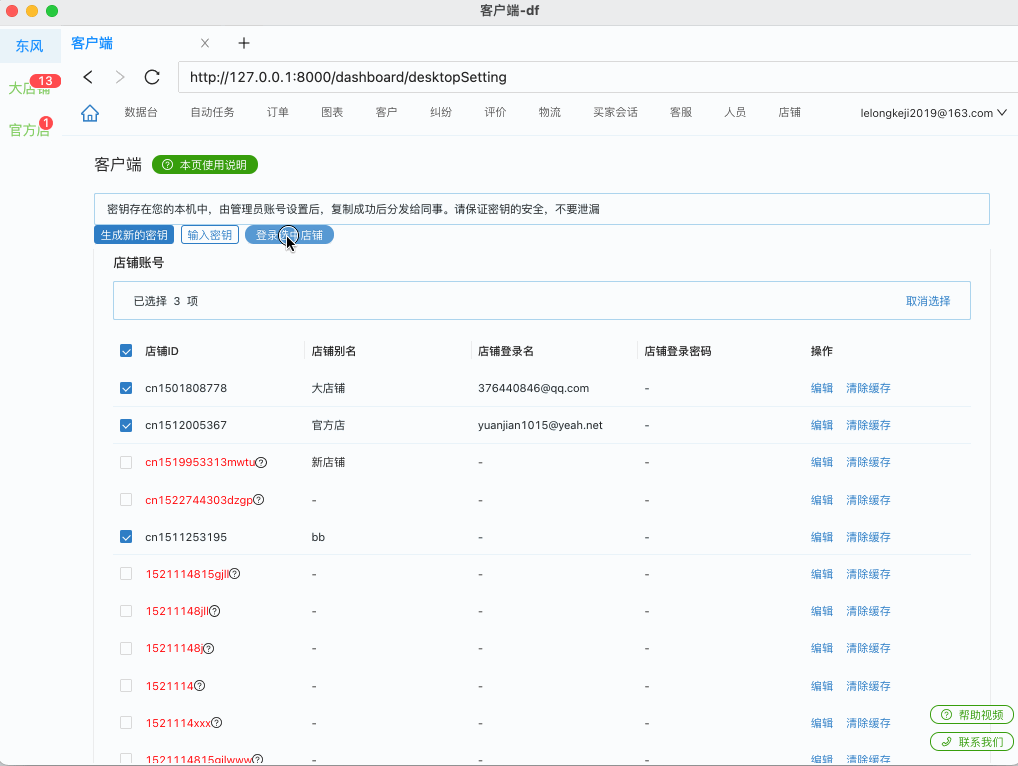The height and width of the screenshot is (766, 1018).
Task: Click 清除缓存 for 官方店 row
Action: pos(868,425)
